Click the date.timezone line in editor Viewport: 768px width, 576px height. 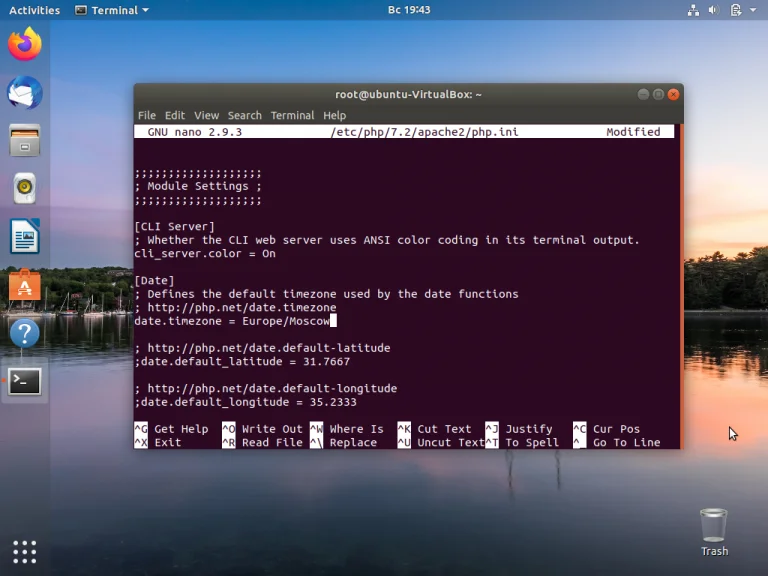tap(235, 321)
